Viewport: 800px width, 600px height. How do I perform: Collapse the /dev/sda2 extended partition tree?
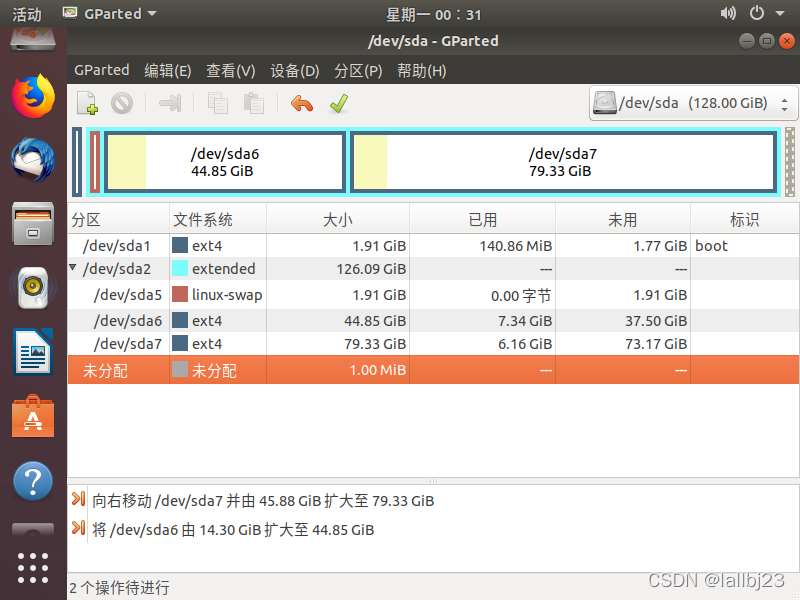(x=73, y=267)
